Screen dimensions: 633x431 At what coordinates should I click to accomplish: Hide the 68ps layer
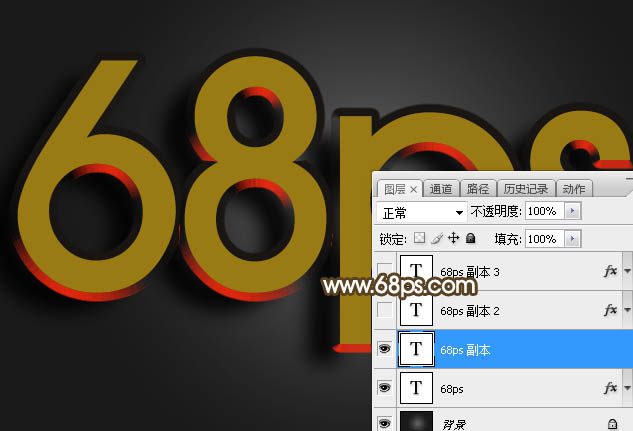click(384, 387)
